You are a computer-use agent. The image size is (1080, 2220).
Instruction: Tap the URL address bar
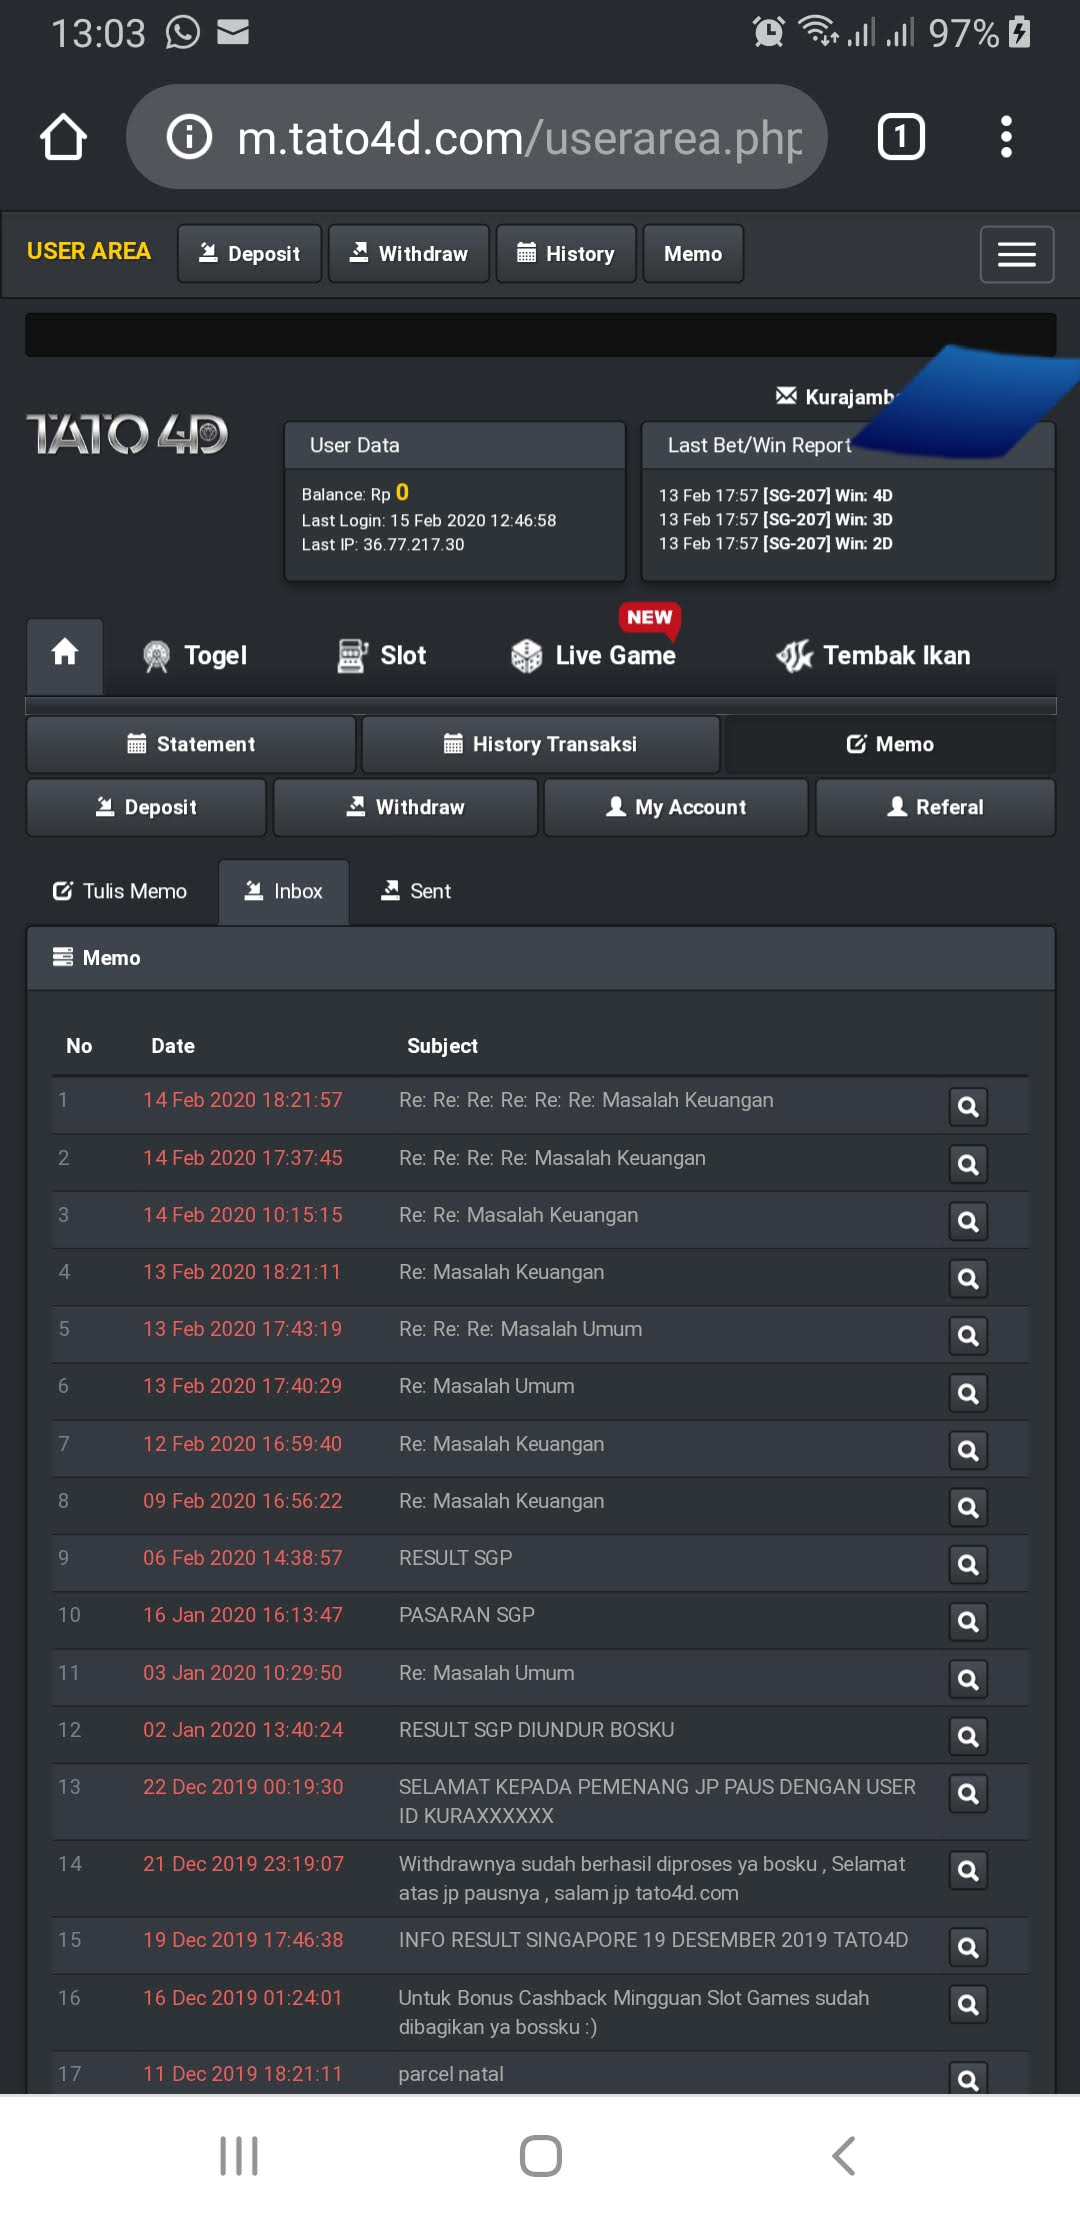[518, 137]
